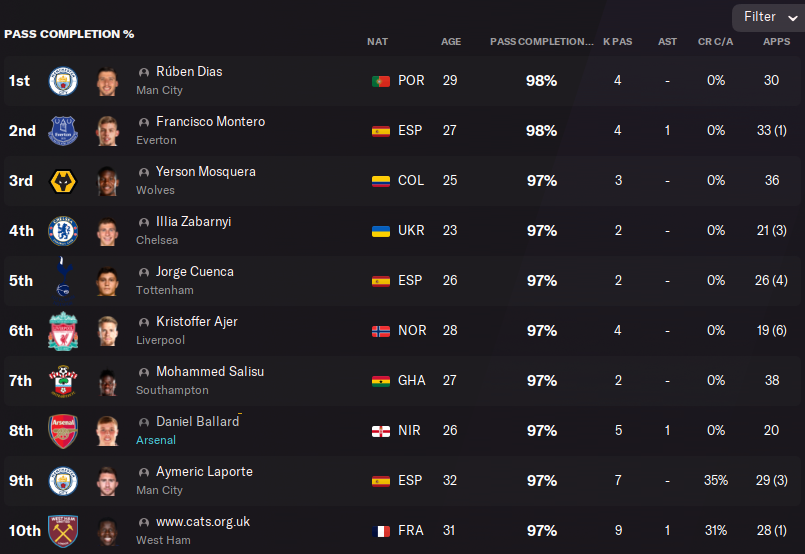Click the Man City club badge for Rúben Dias
This screenshot has height=554, width=805.
63,81
